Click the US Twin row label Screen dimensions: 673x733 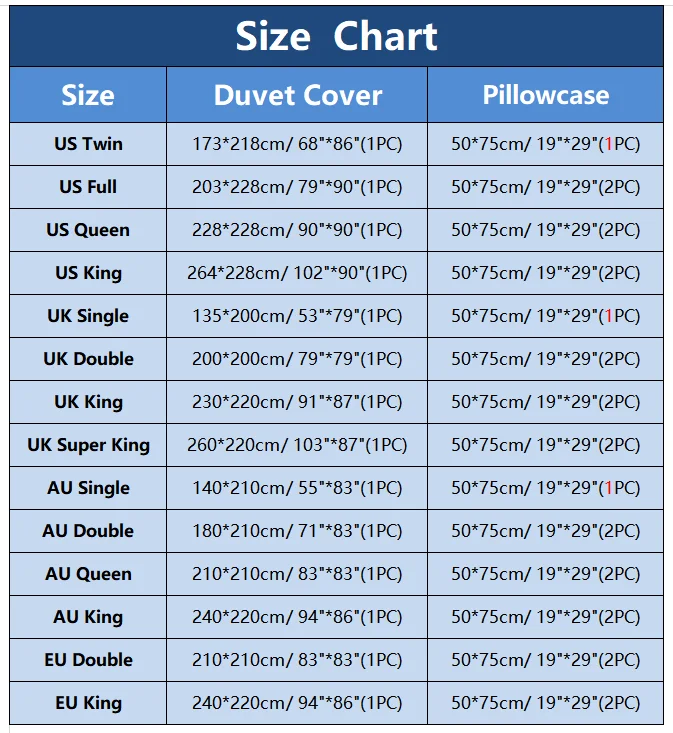coord(88,144)
